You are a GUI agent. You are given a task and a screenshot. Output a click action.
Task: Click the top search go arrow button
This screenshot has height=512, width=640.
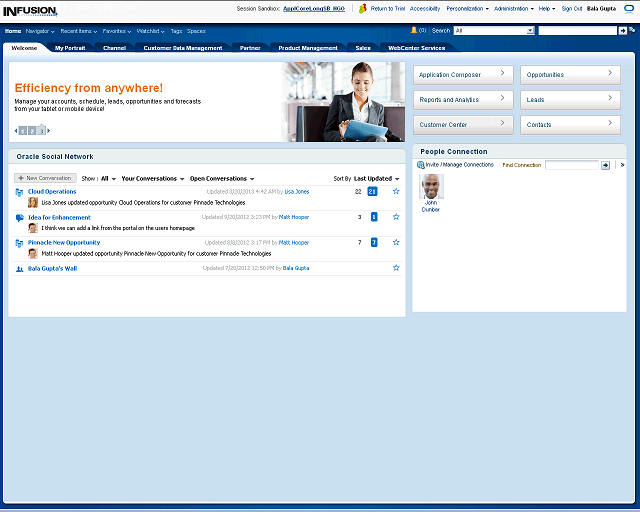[623, 31]
